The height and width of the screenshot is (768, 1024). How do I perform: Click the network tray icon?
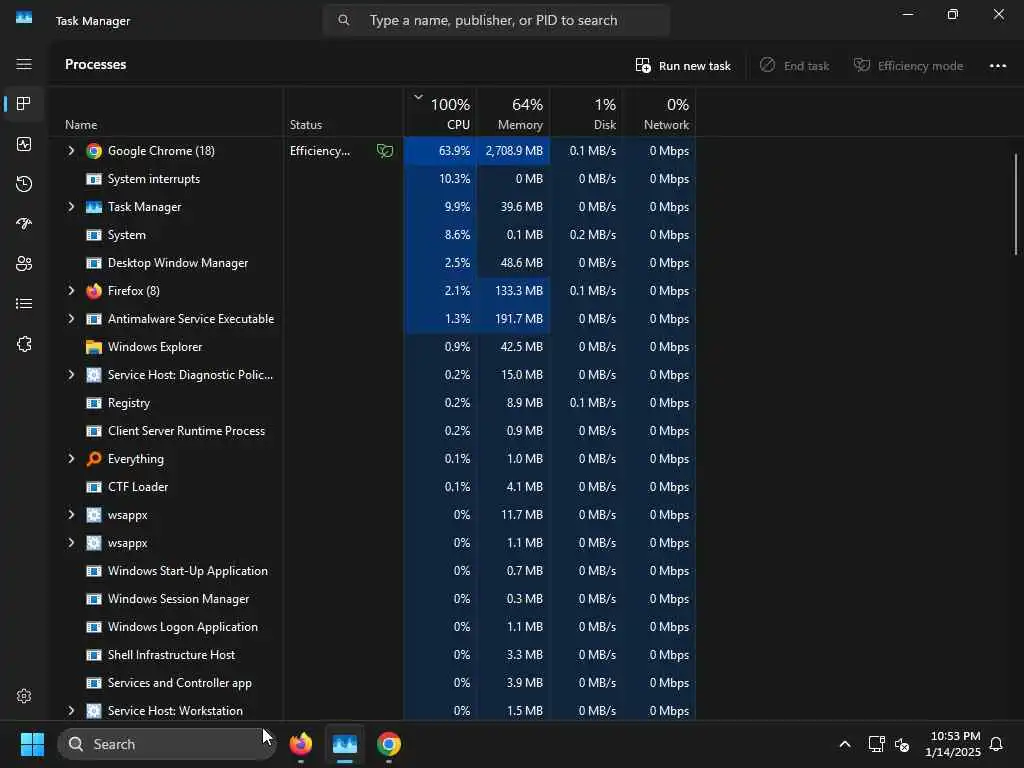(x=876, y=744)
